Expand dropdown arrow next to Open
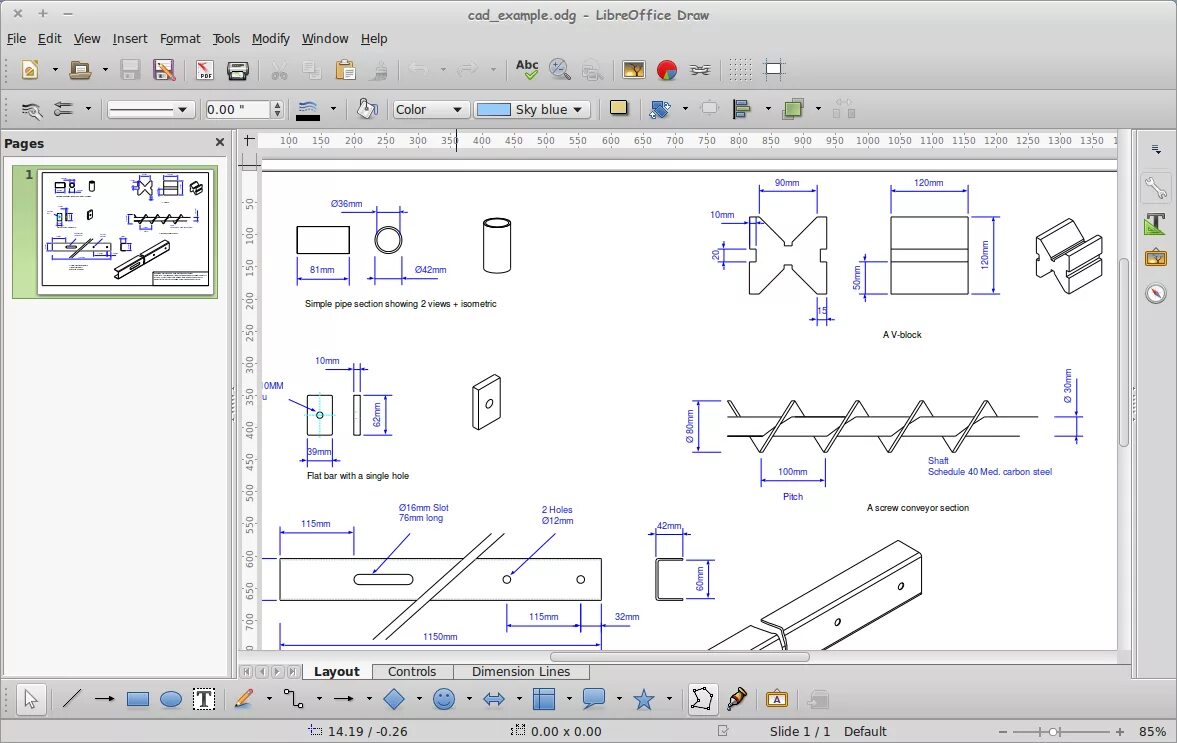The height and width of the screenshot is (743, 1177). pyautogui.click(x=105, y=70)
